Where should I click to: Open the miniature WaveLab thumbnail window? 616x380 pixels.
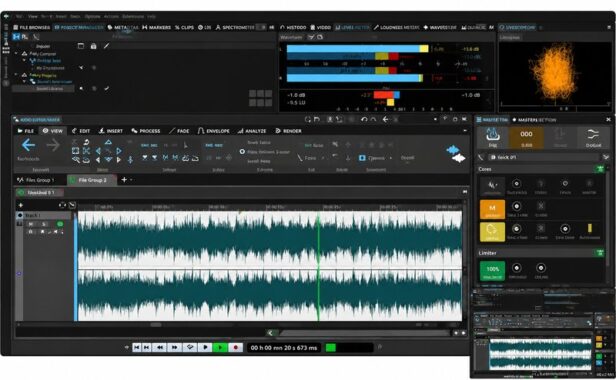(542, 333)
